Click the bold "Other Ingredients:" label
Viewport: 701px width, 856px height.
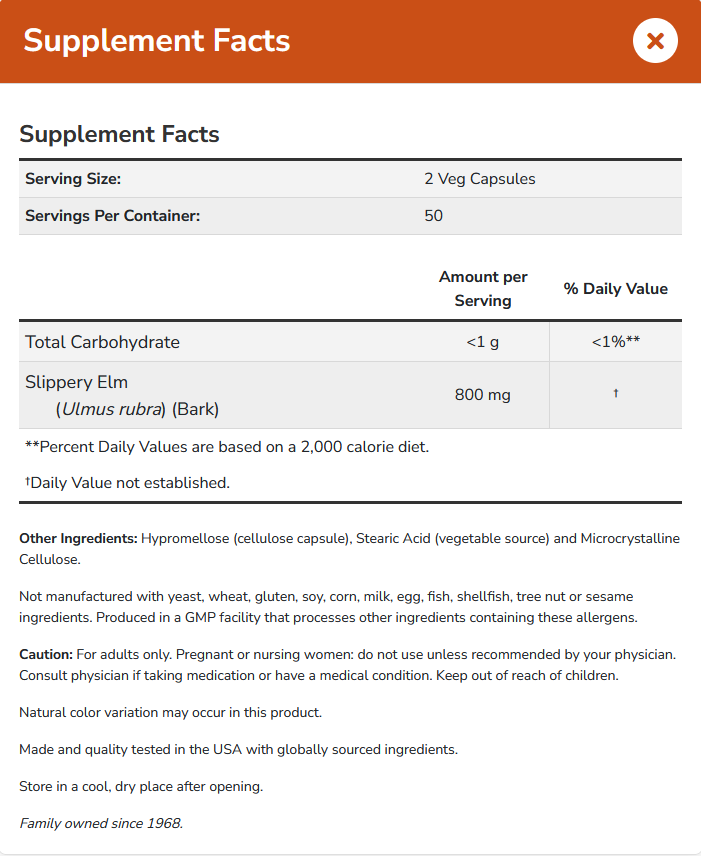(x=78, y=538)
